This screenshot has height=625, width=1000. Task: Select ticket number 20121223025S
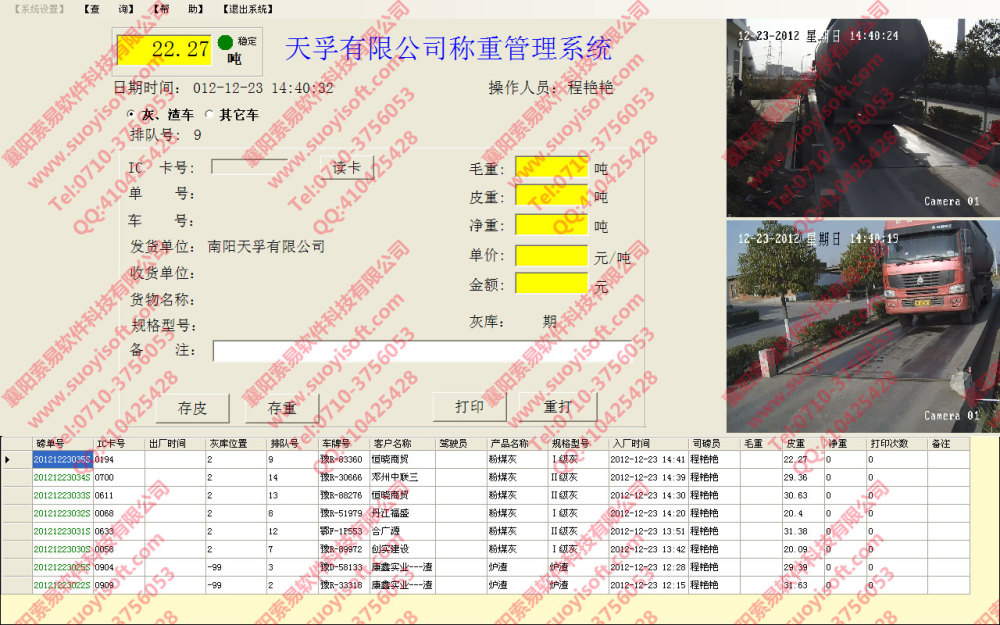[62, 566]
